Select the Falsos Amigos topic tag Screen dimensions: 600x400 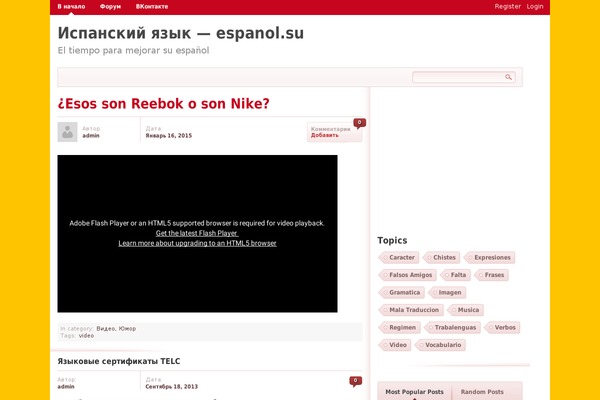tap(408, 275)
